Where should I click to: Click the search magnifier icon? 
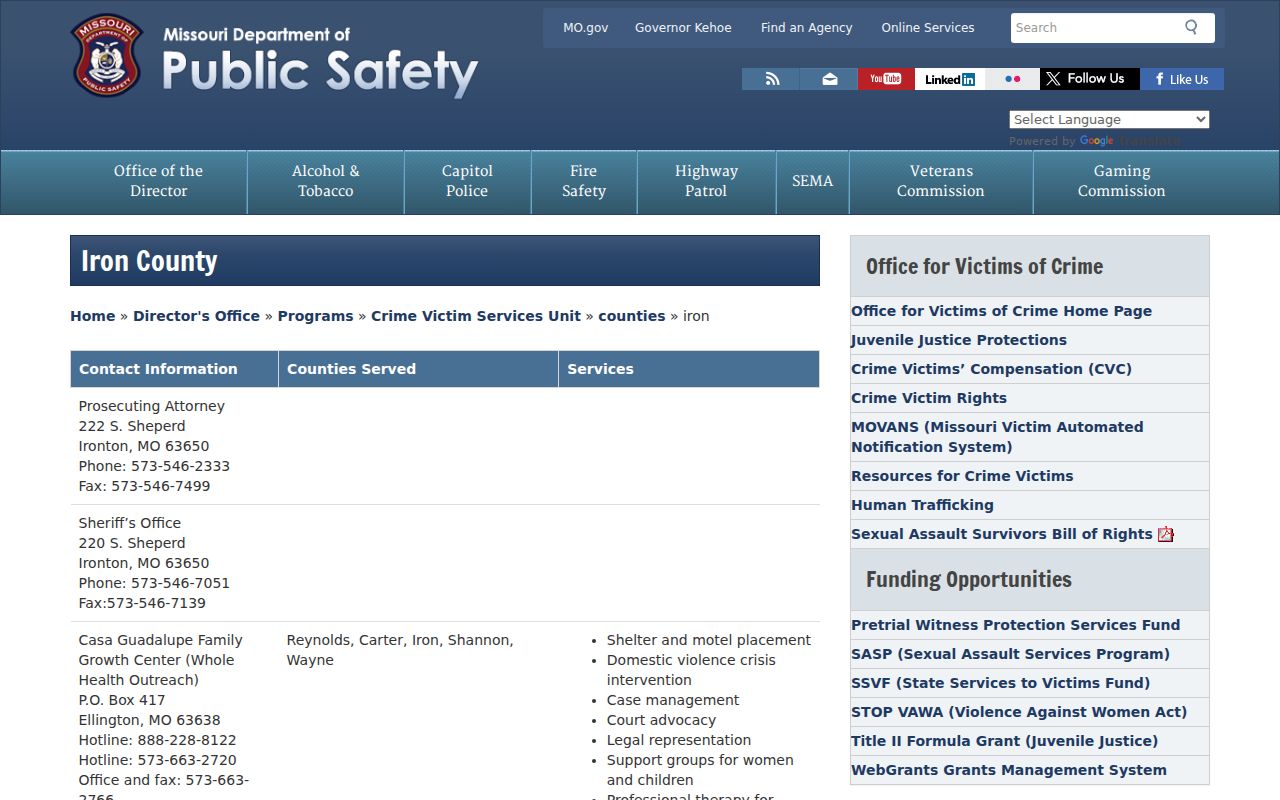(1191, 27)
